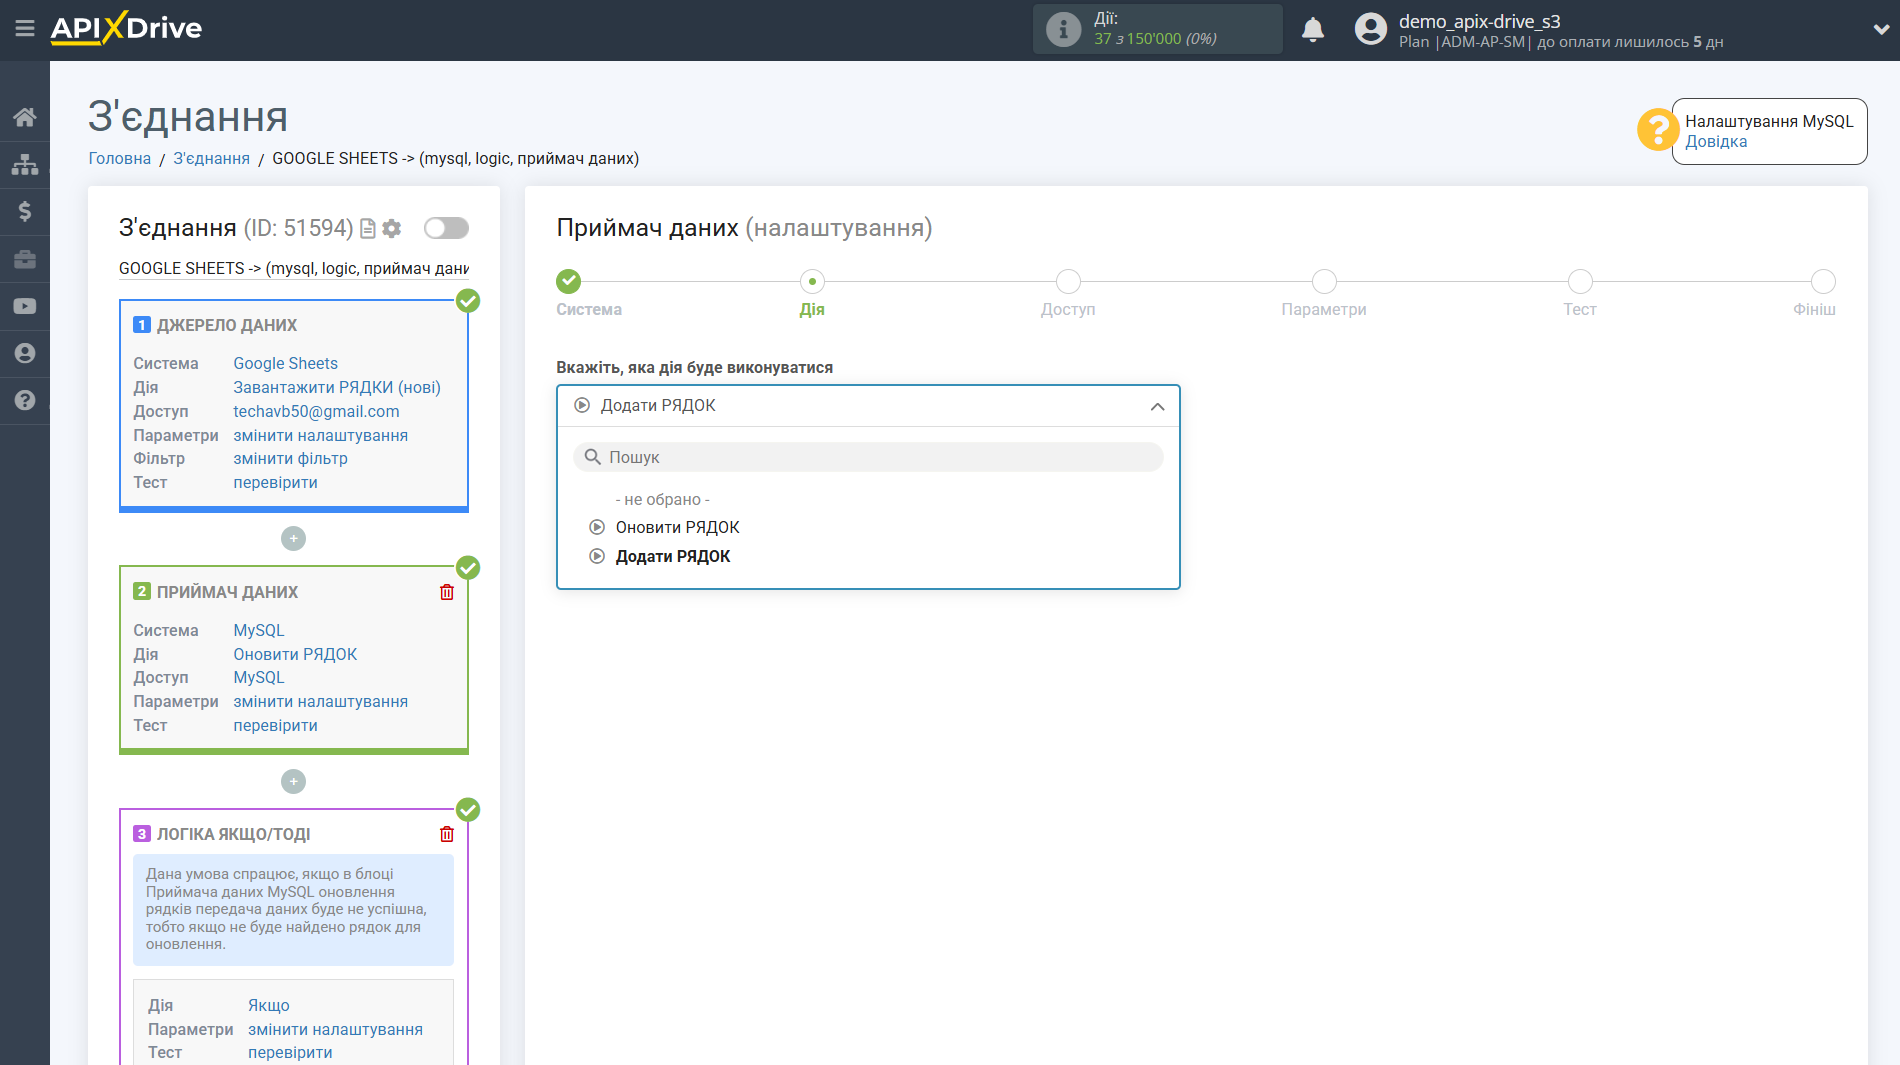Open the Home sidebar icon
This screenshot has height=1065, width=1900.
[25, 117]
